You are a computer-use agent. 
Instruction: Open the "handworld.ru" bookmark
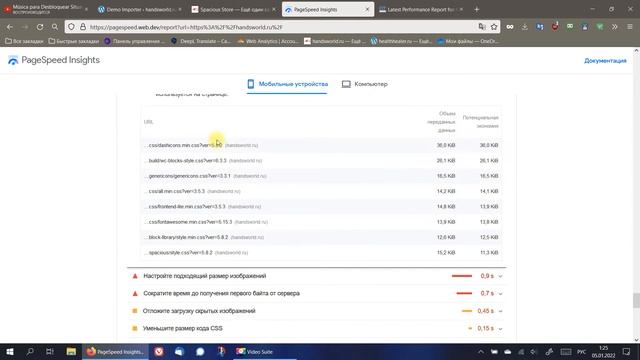[335, 41]
